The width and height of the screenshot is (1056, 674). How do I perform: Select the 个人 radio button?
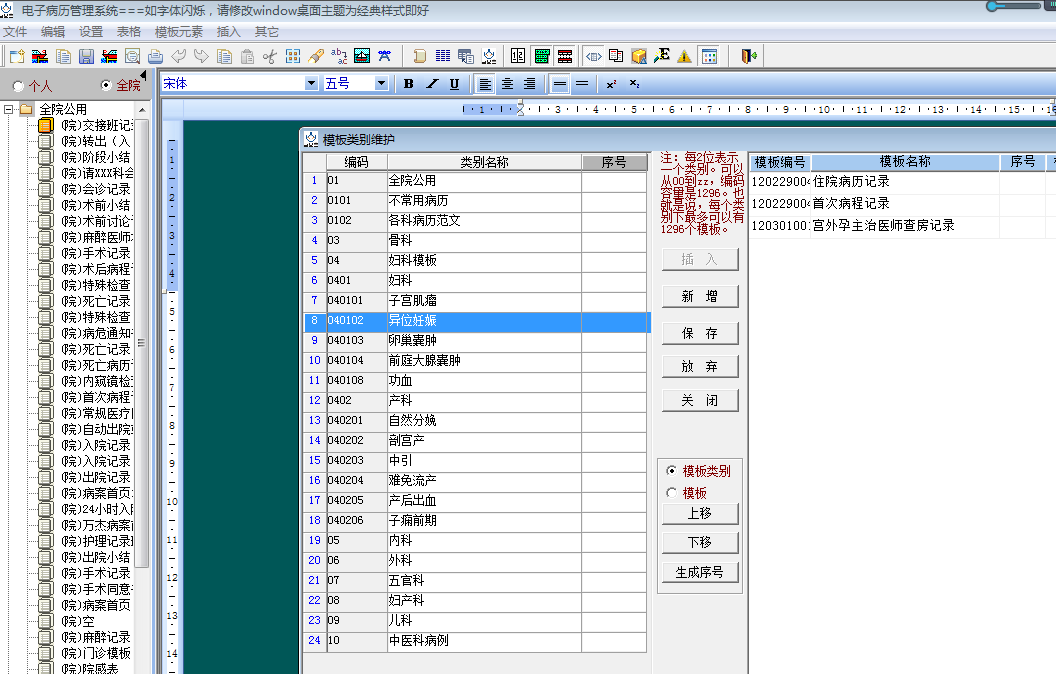[x=16, y=84]
